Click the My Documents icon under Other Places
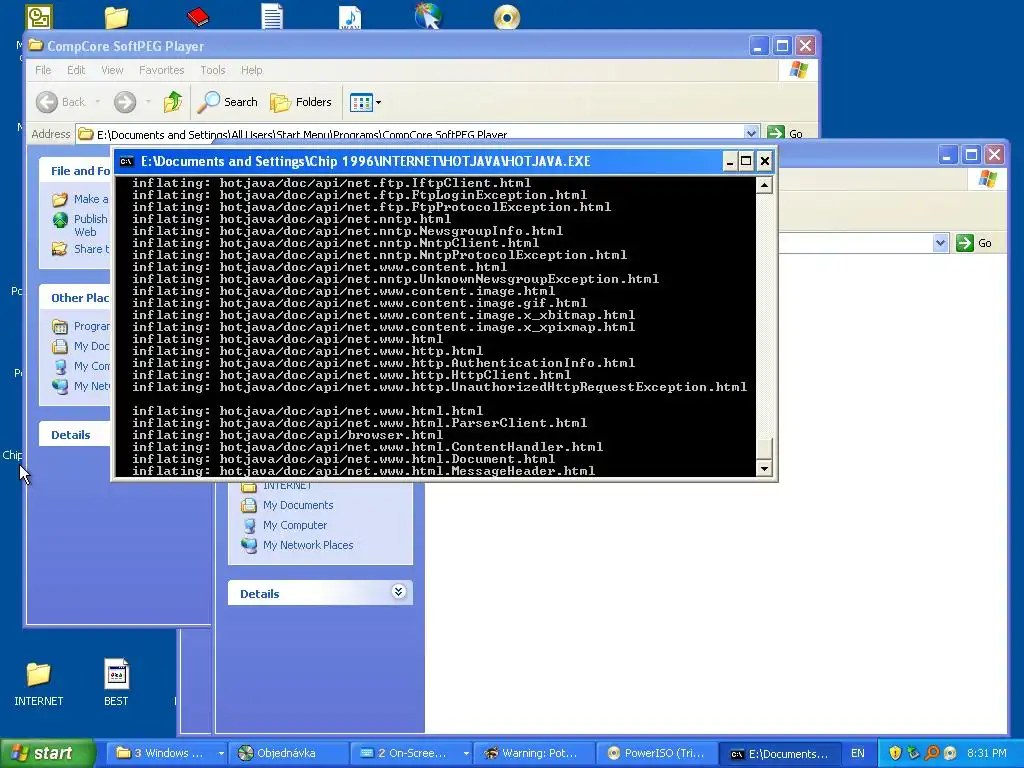1024x768 pixels. (60, 346)
